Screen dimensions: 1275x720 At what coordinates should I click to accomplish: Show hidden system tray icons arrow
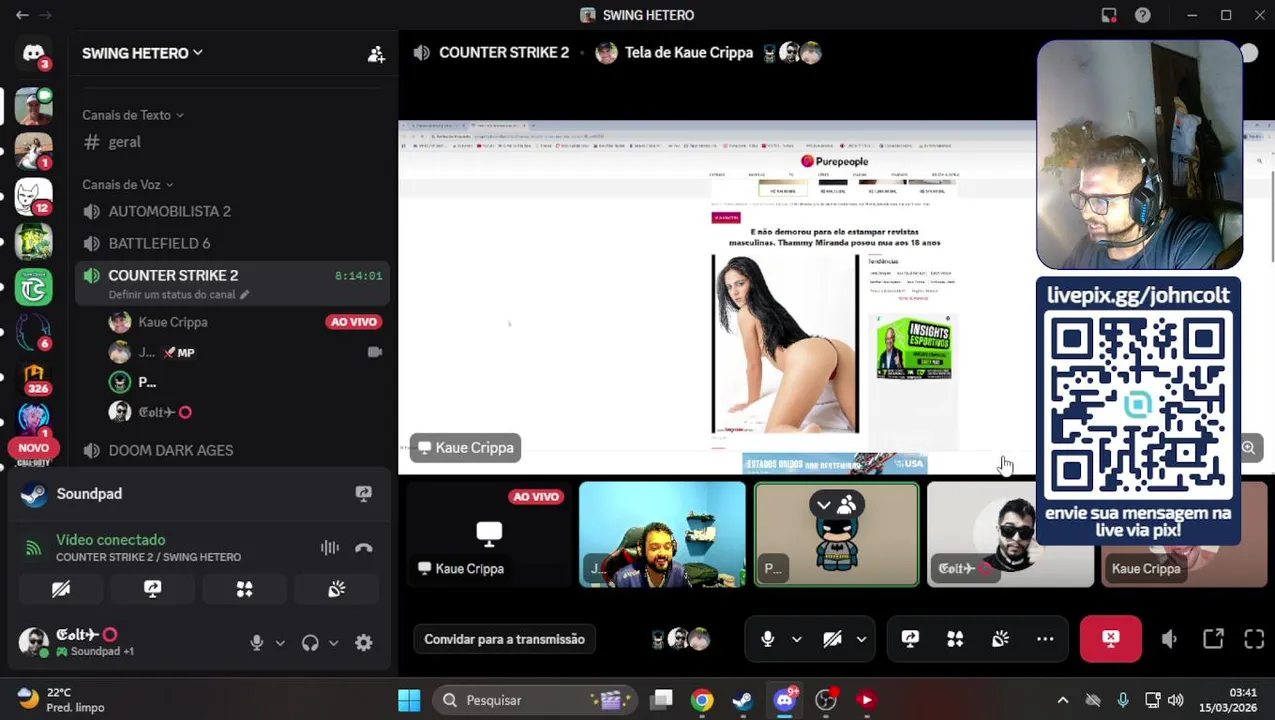pos(1063,700)
